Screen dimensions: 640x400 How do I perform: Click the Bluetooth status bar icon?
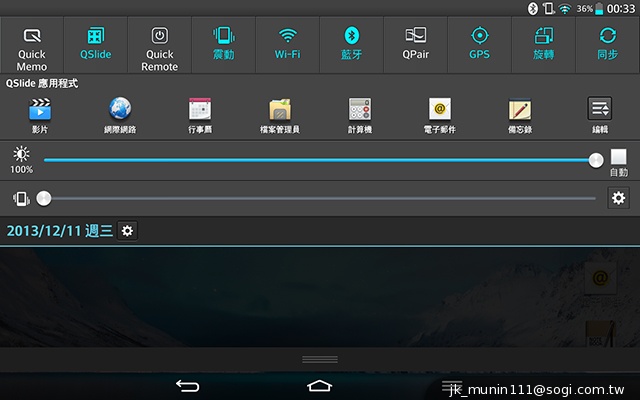coord(533,9)
